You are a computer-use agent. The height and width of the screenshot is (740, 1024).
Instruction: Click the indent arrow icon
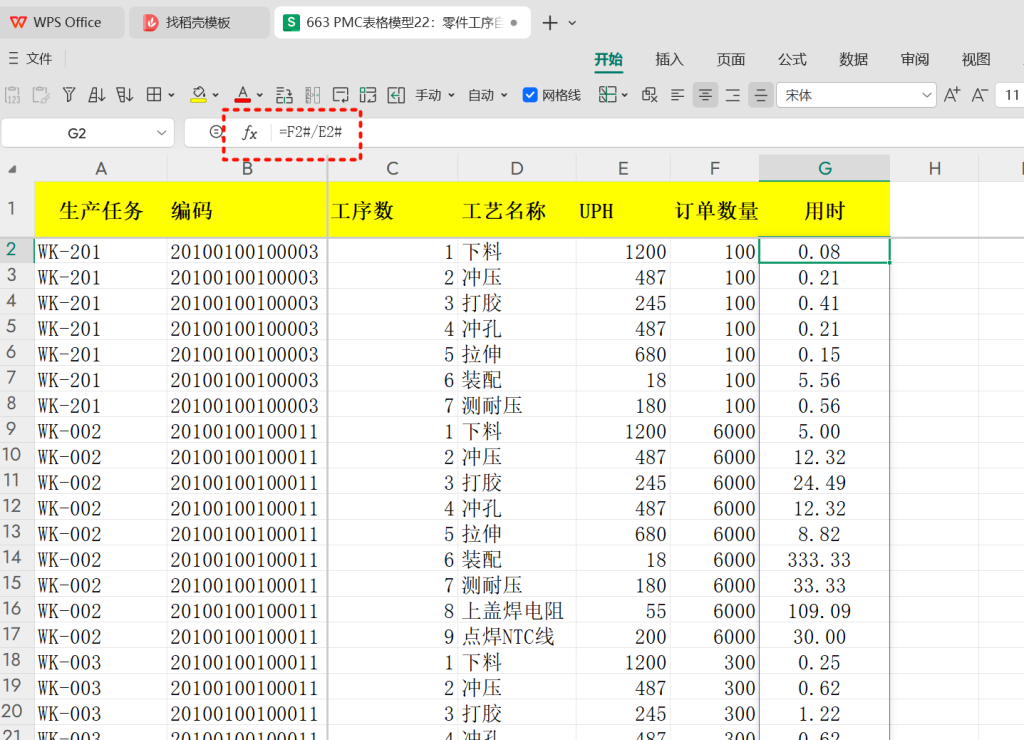(396, 95)
